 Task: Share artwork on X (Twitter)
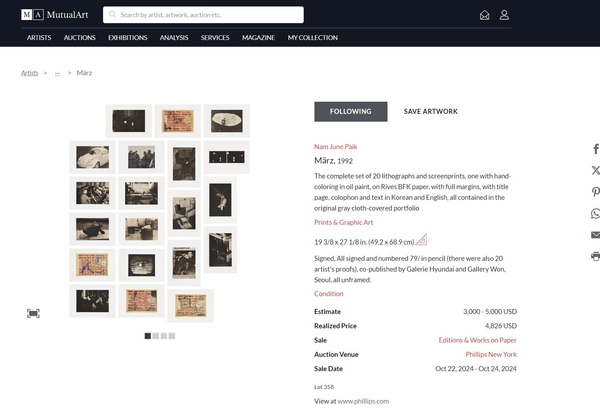pos(595,170)
